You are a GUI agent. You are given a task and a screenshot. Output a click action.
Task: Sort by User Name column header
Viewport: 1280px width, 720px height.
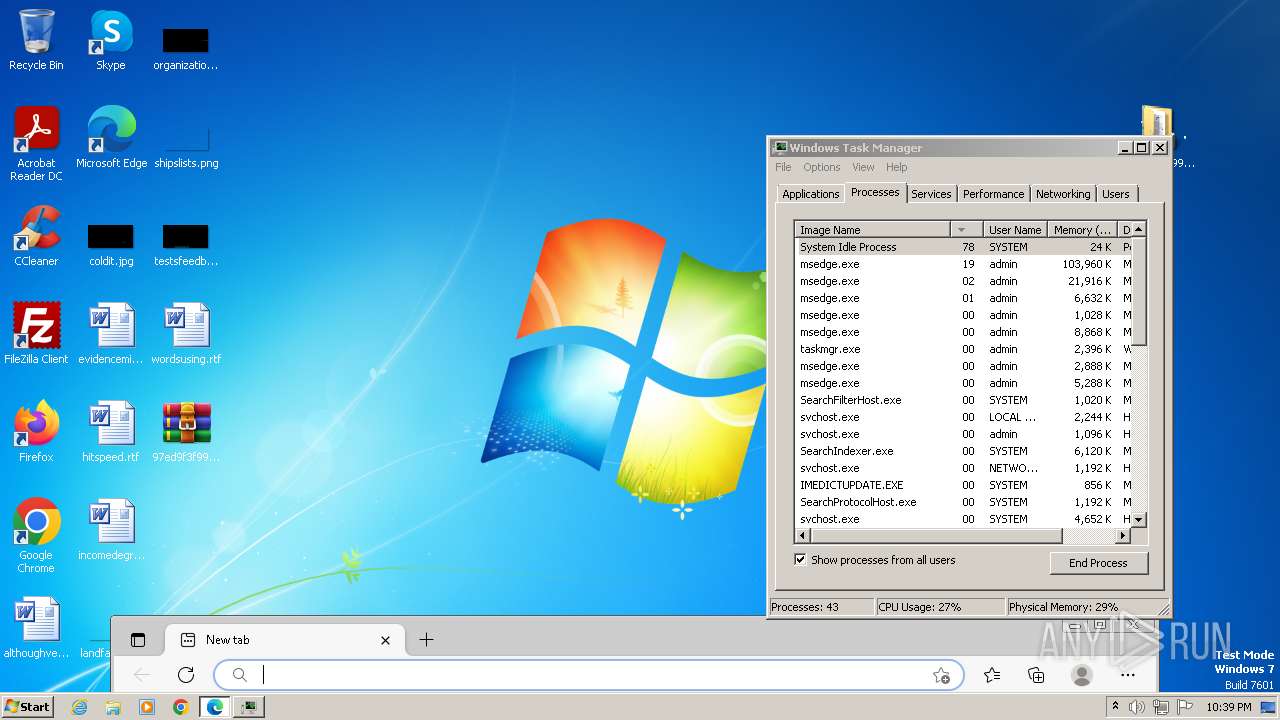(1015, 230)
